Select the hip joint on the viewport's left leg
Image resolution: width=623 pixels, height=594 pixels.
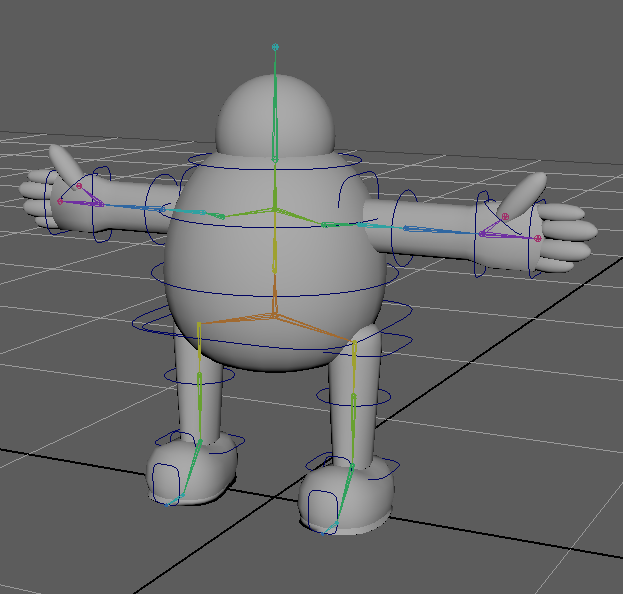click(200, 324)
